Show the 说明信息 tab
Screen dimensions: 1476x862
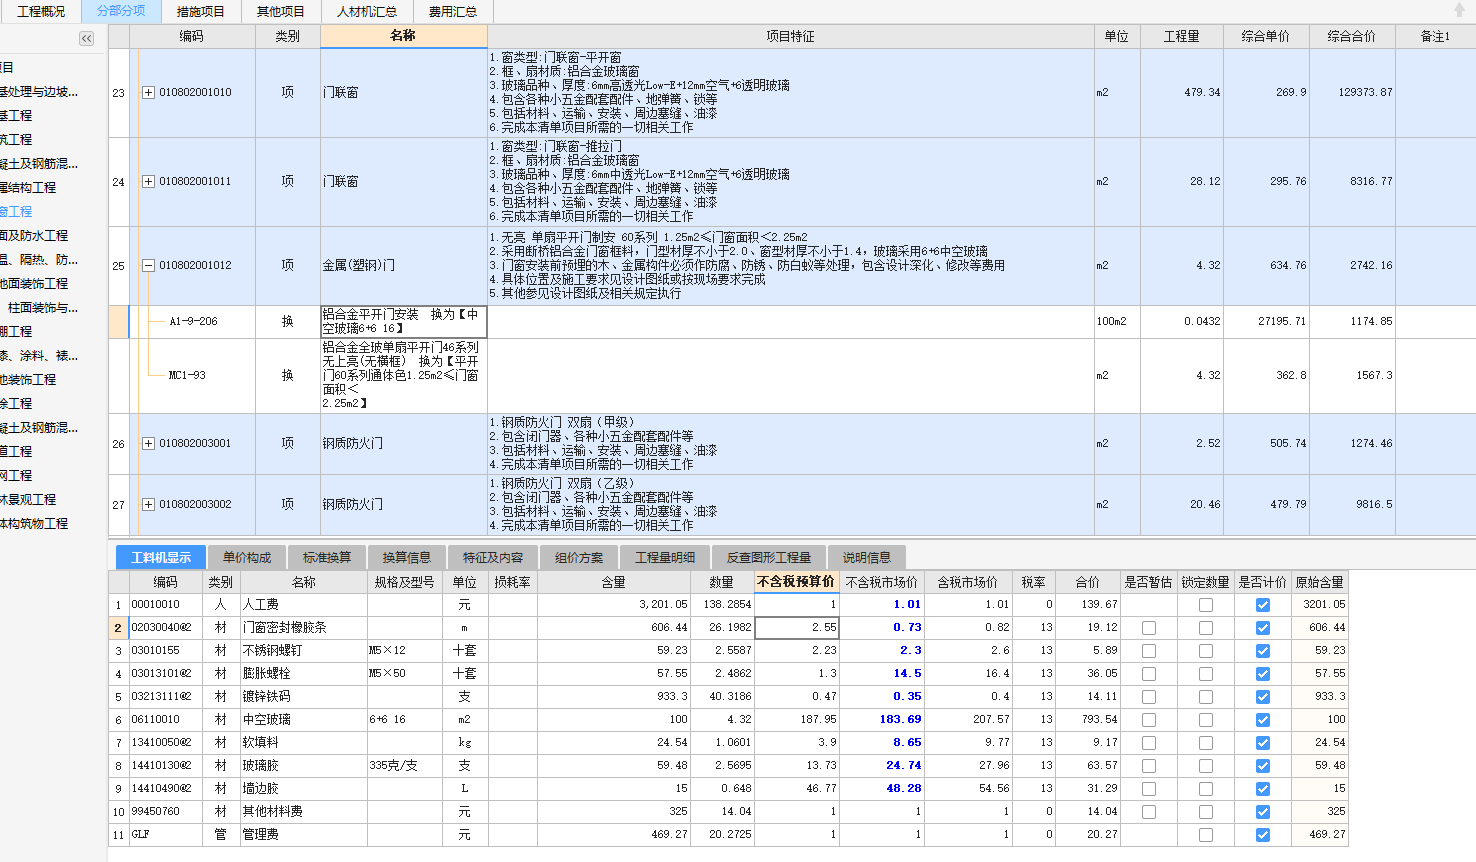[867, 557]
